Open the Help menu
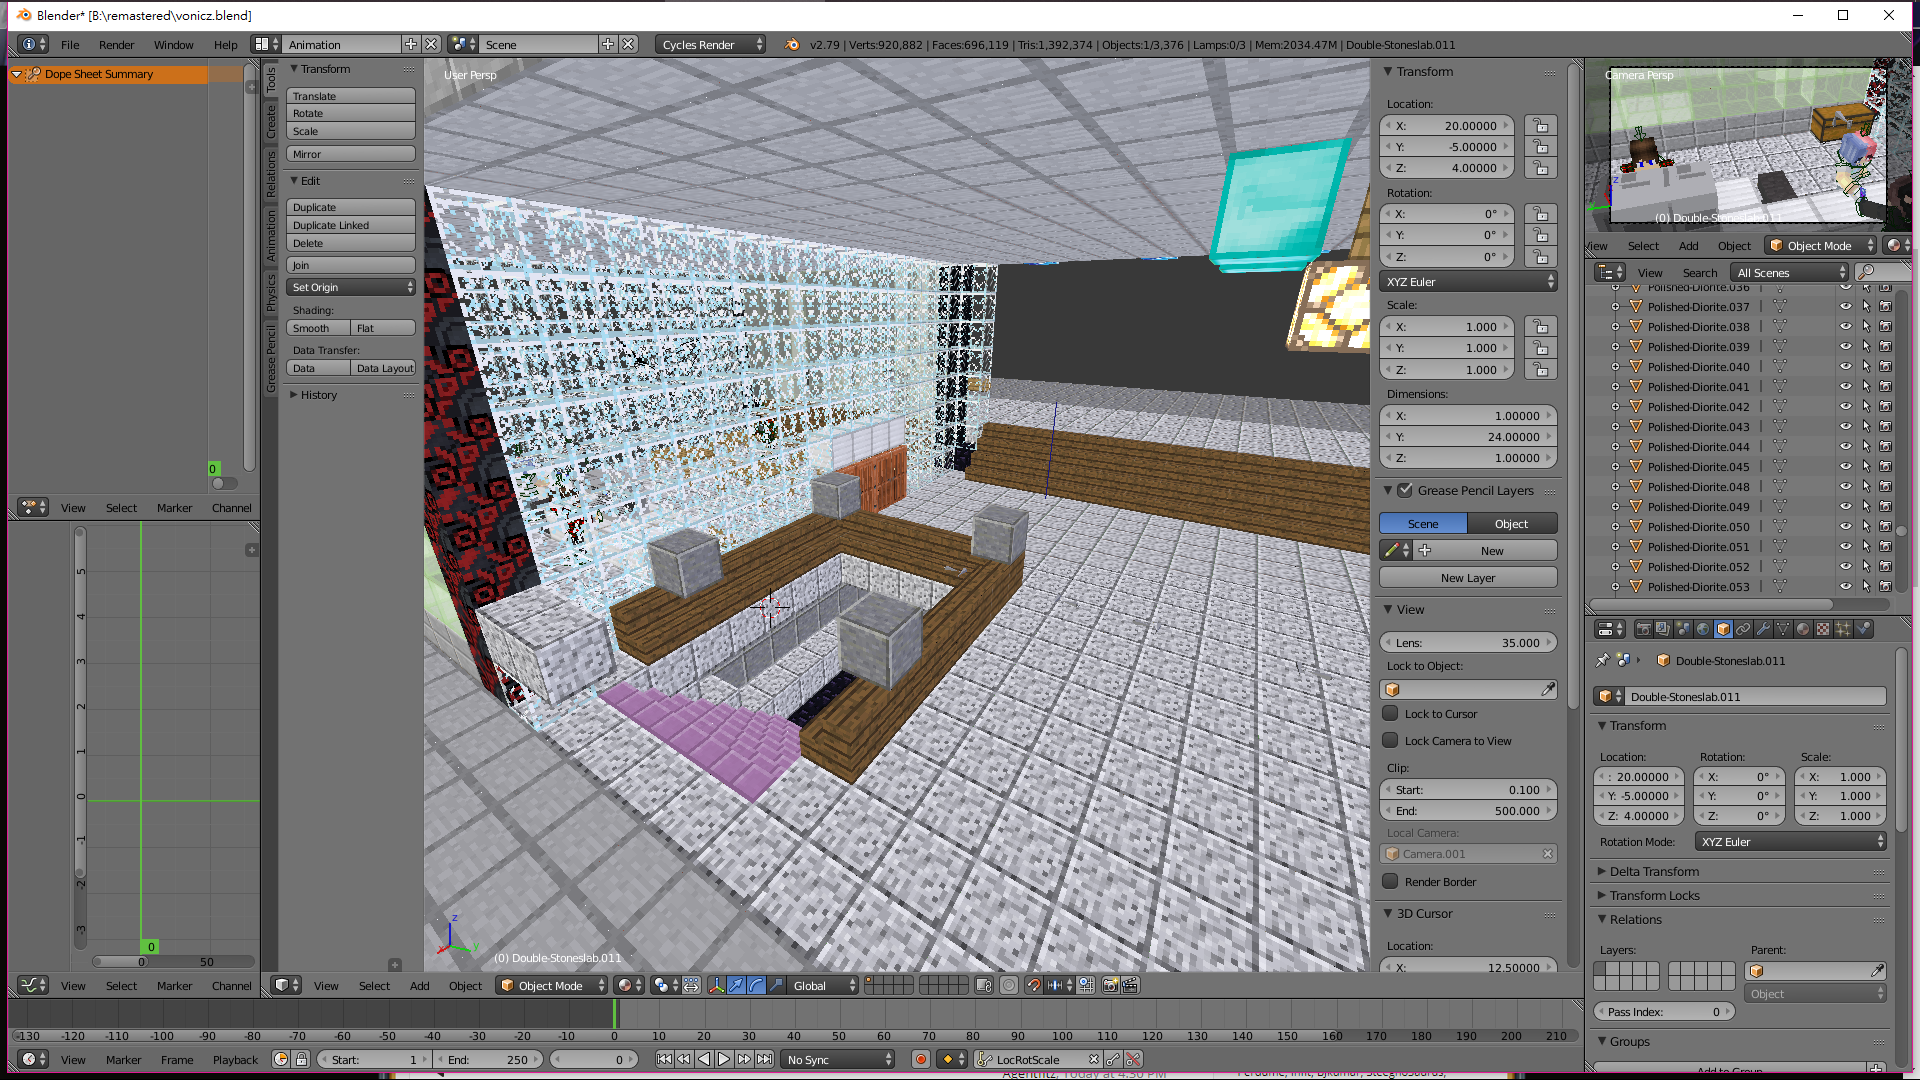This screenshot has width=1920, height=1080. 225,44
